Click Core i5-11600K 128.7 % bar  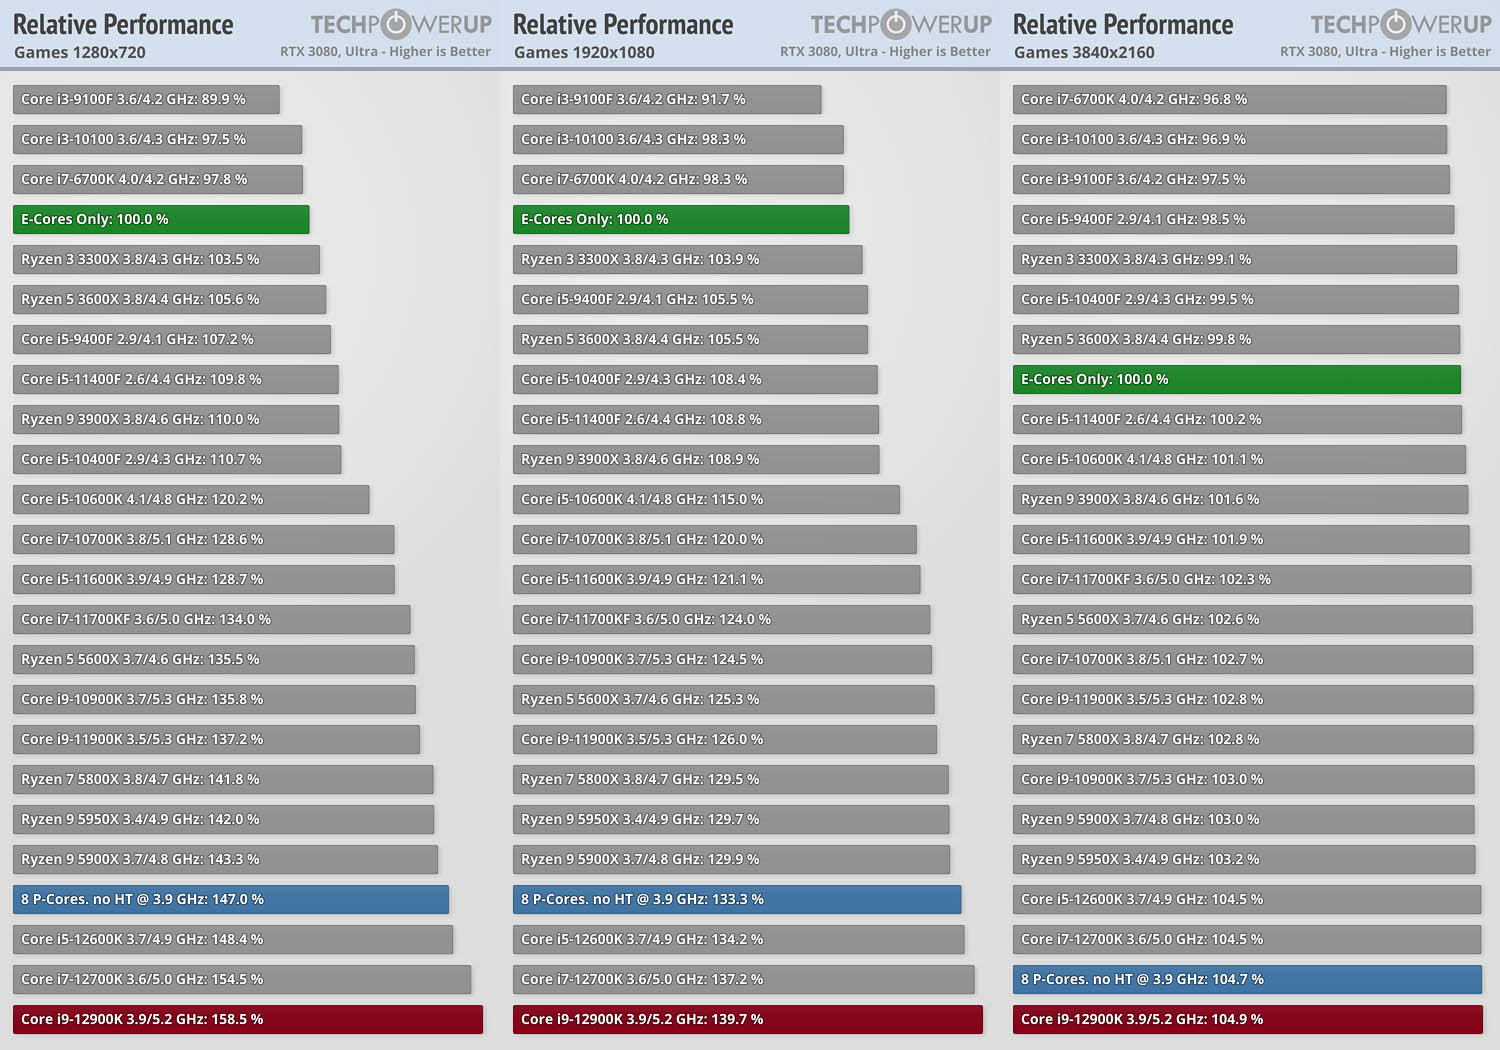coord(203,579)
